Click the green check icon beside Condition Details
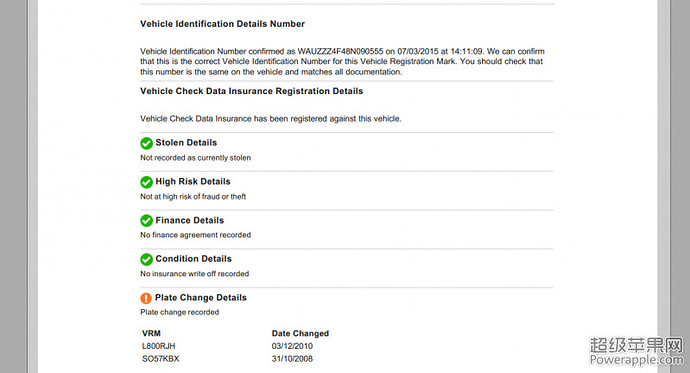 coord(147,260)
